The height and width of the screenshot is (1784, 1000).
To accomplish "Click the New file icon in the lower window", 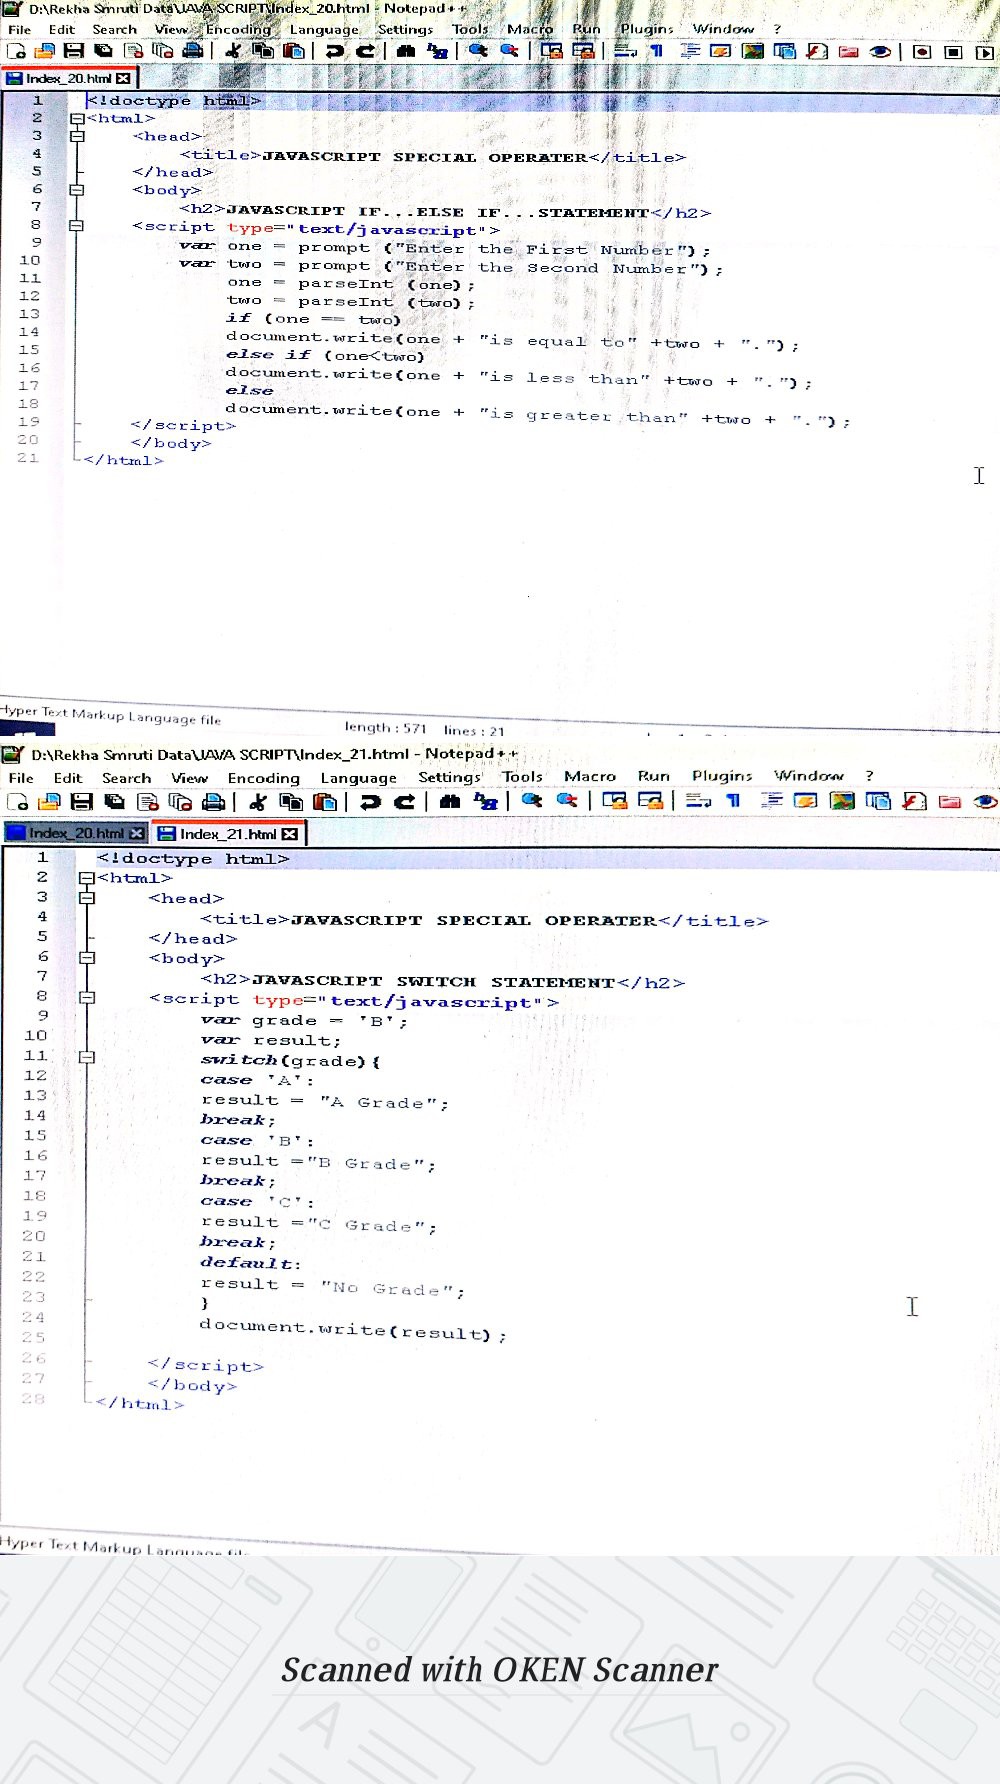I will coord(17,801).
